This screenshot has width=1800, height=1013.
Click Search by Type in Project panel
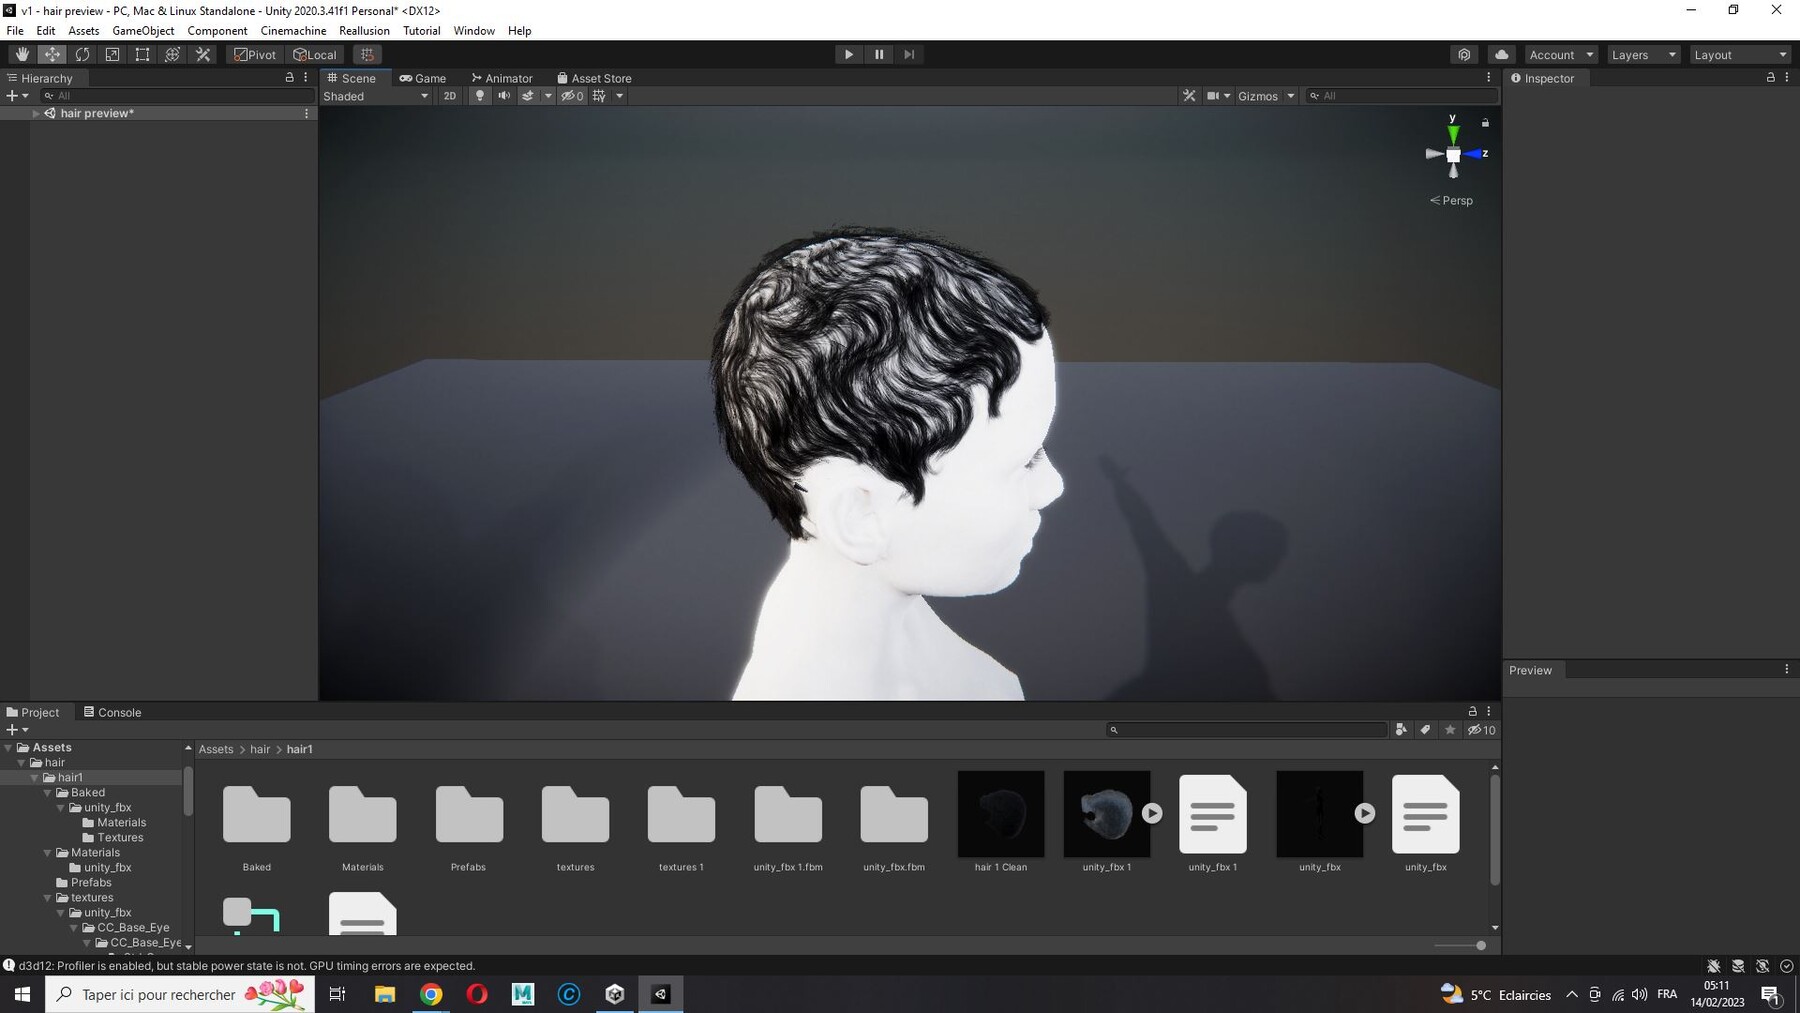click(1401, 730)
